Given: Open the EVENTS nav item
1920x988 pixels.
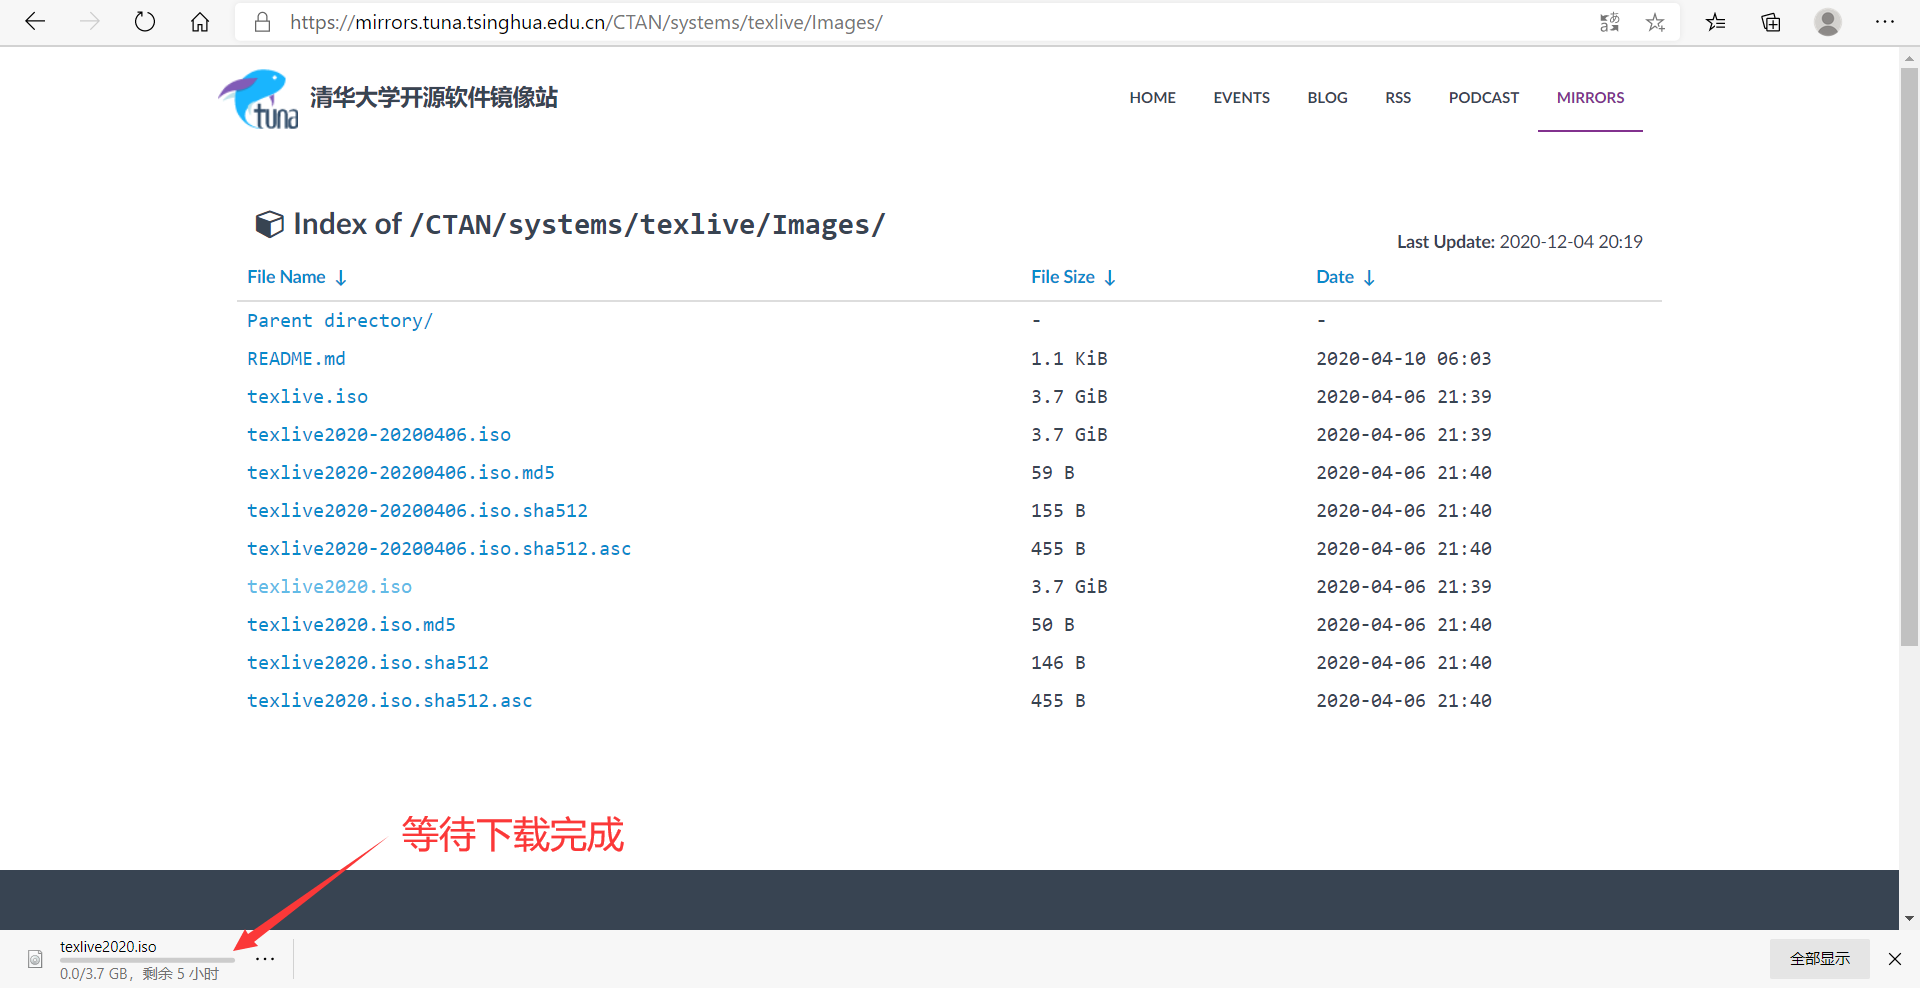Looking at the screenshot, I should [1241, 98].
